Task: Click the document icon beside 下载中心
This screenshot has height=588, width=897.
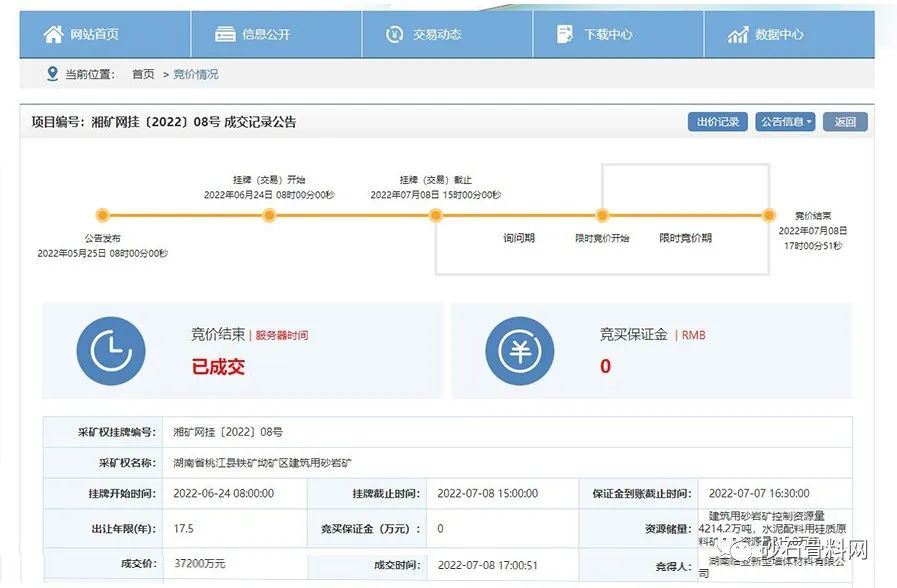Action: tap(566, 34)
